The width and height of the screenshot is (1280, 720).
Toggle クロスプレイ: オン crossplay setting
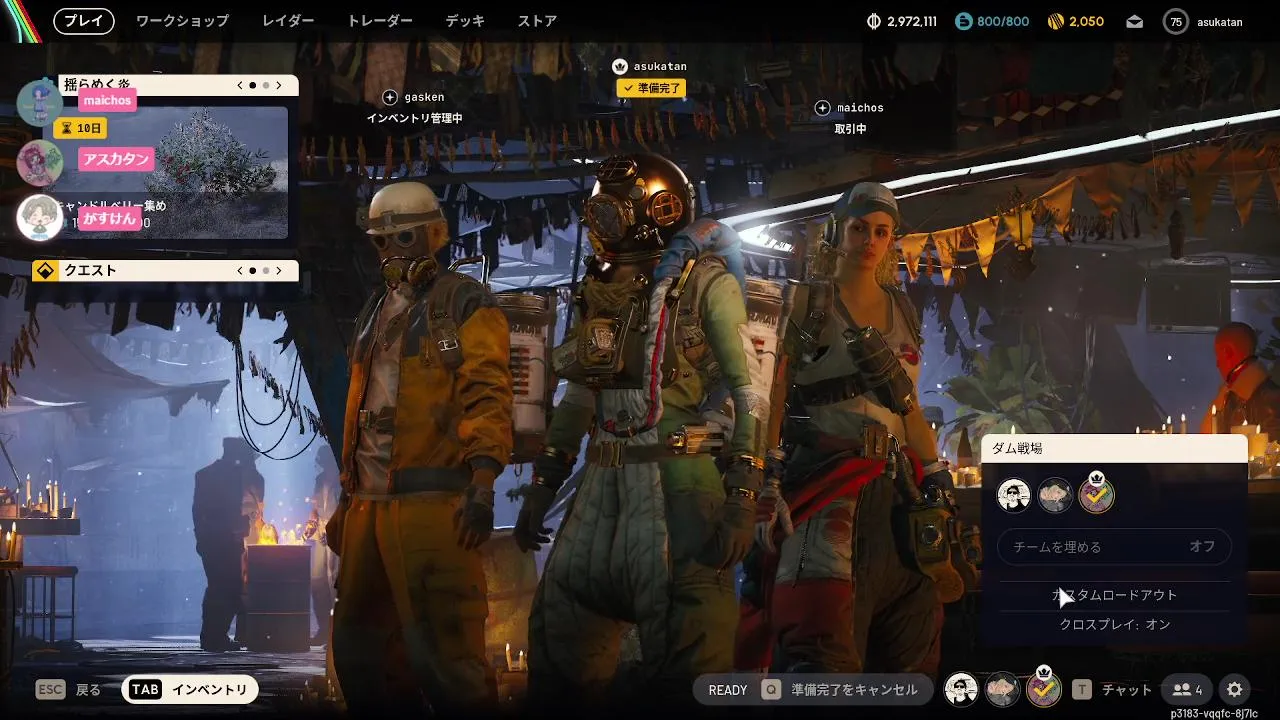[x=1114, y=624]
